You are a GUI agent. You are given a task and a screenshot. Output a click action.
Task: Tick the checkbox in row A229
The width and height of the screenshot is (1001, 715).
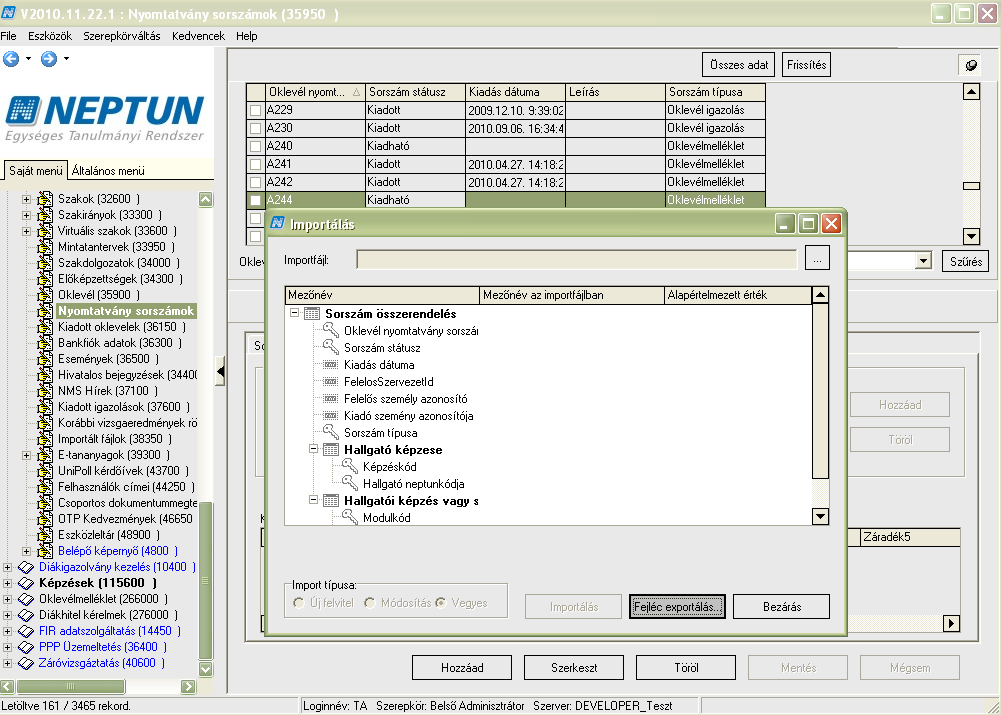point(255,110)
